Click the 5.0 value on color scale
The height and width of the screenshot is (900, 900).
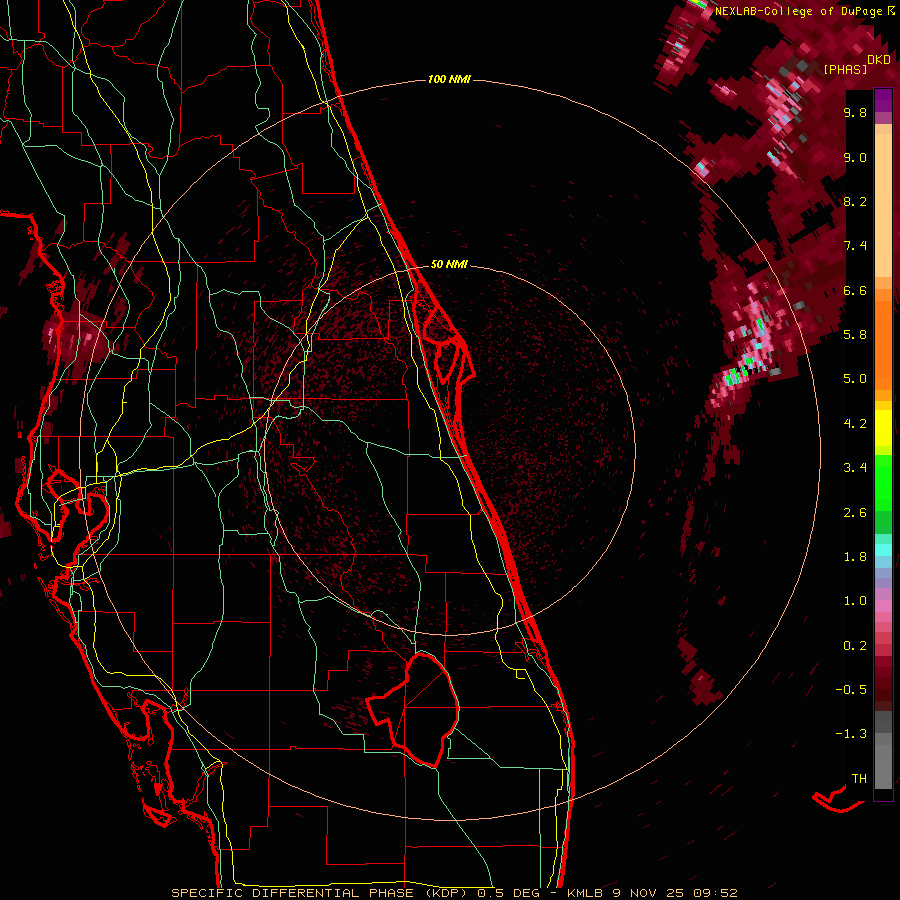coord(855,379)
